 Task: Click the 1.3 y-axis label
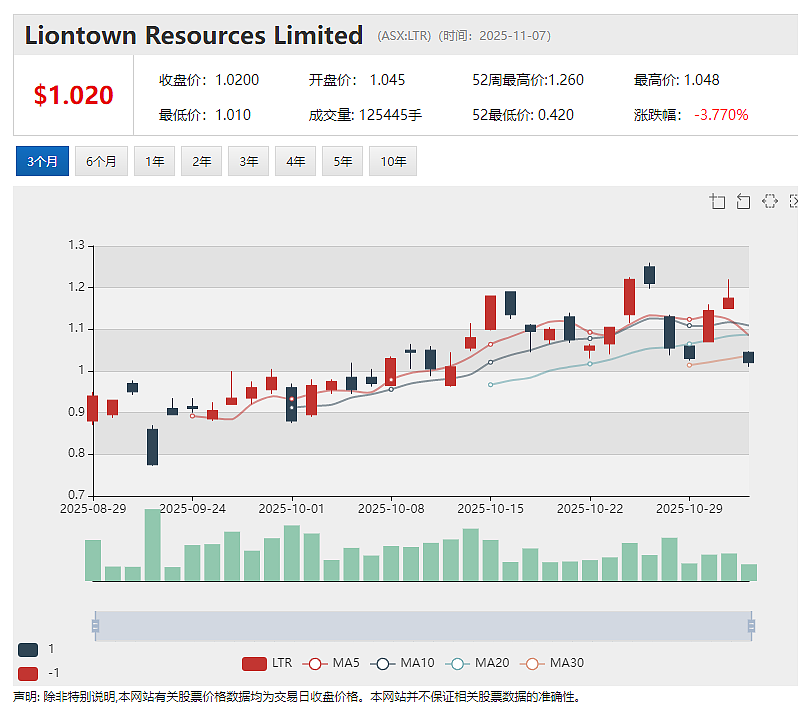[77, 245]
